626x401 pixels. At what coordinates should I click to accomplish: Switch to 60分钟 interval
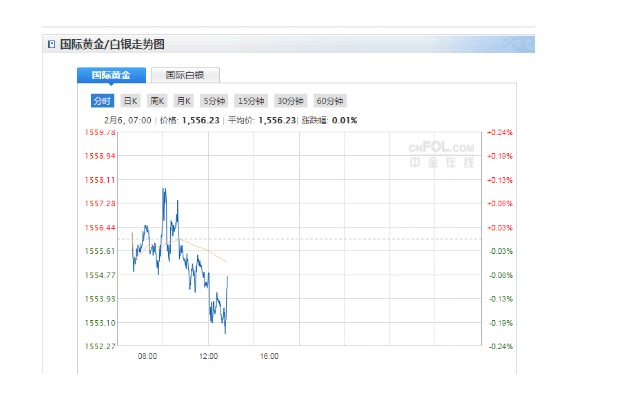329,101
